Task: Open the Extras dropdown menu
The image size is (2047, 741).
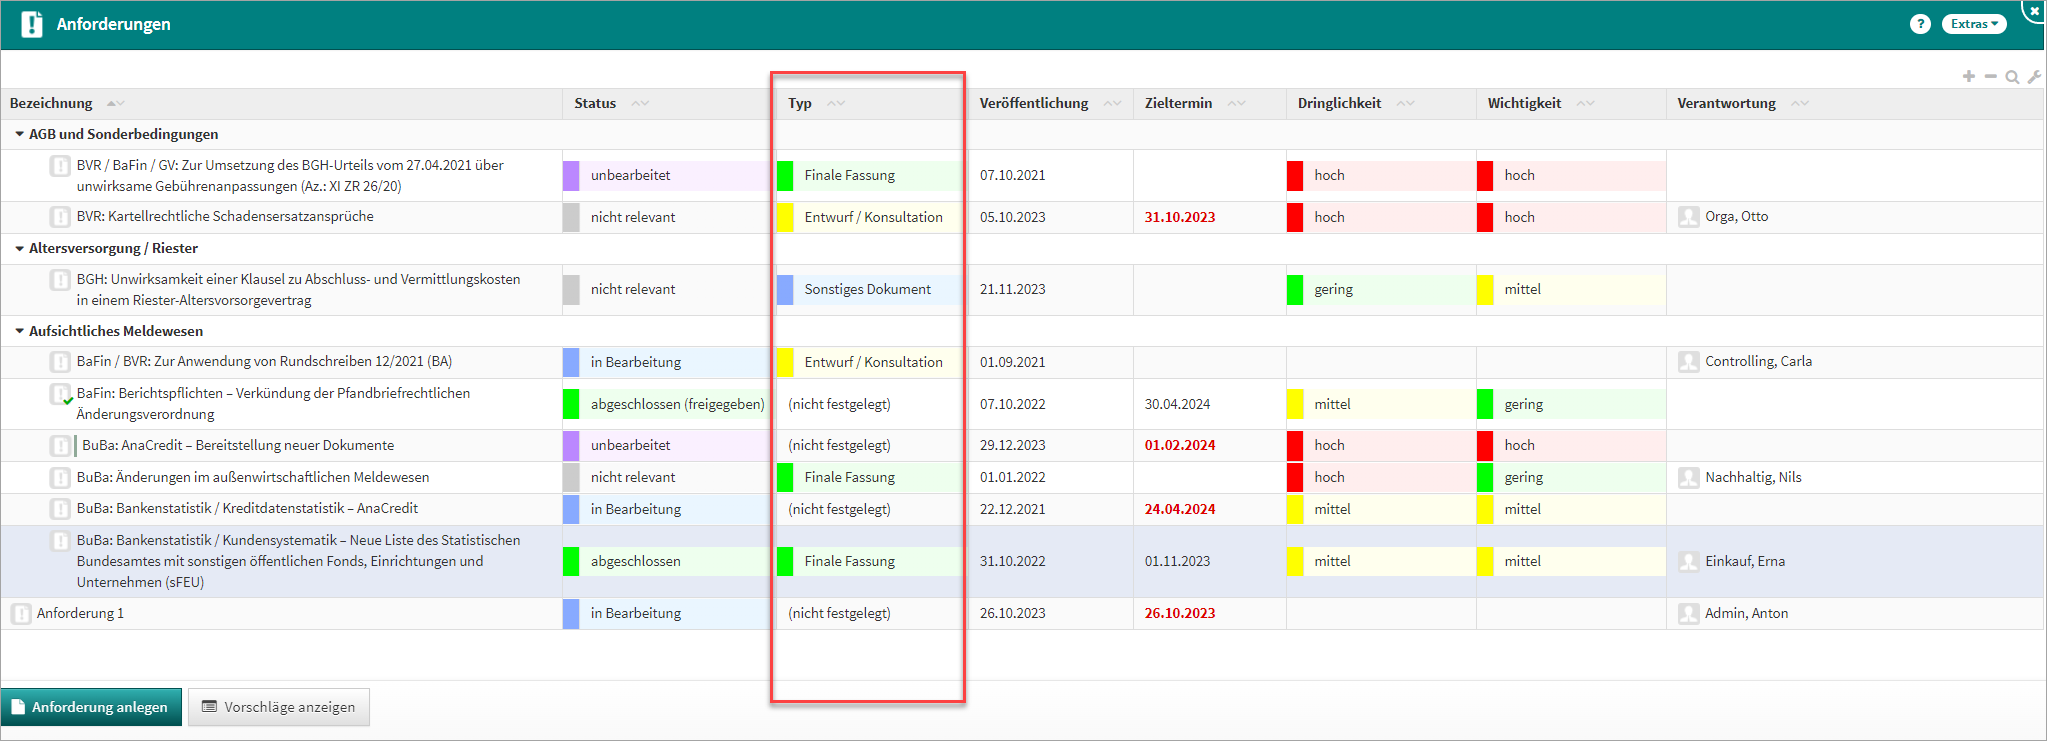Action: point(1973,24)
